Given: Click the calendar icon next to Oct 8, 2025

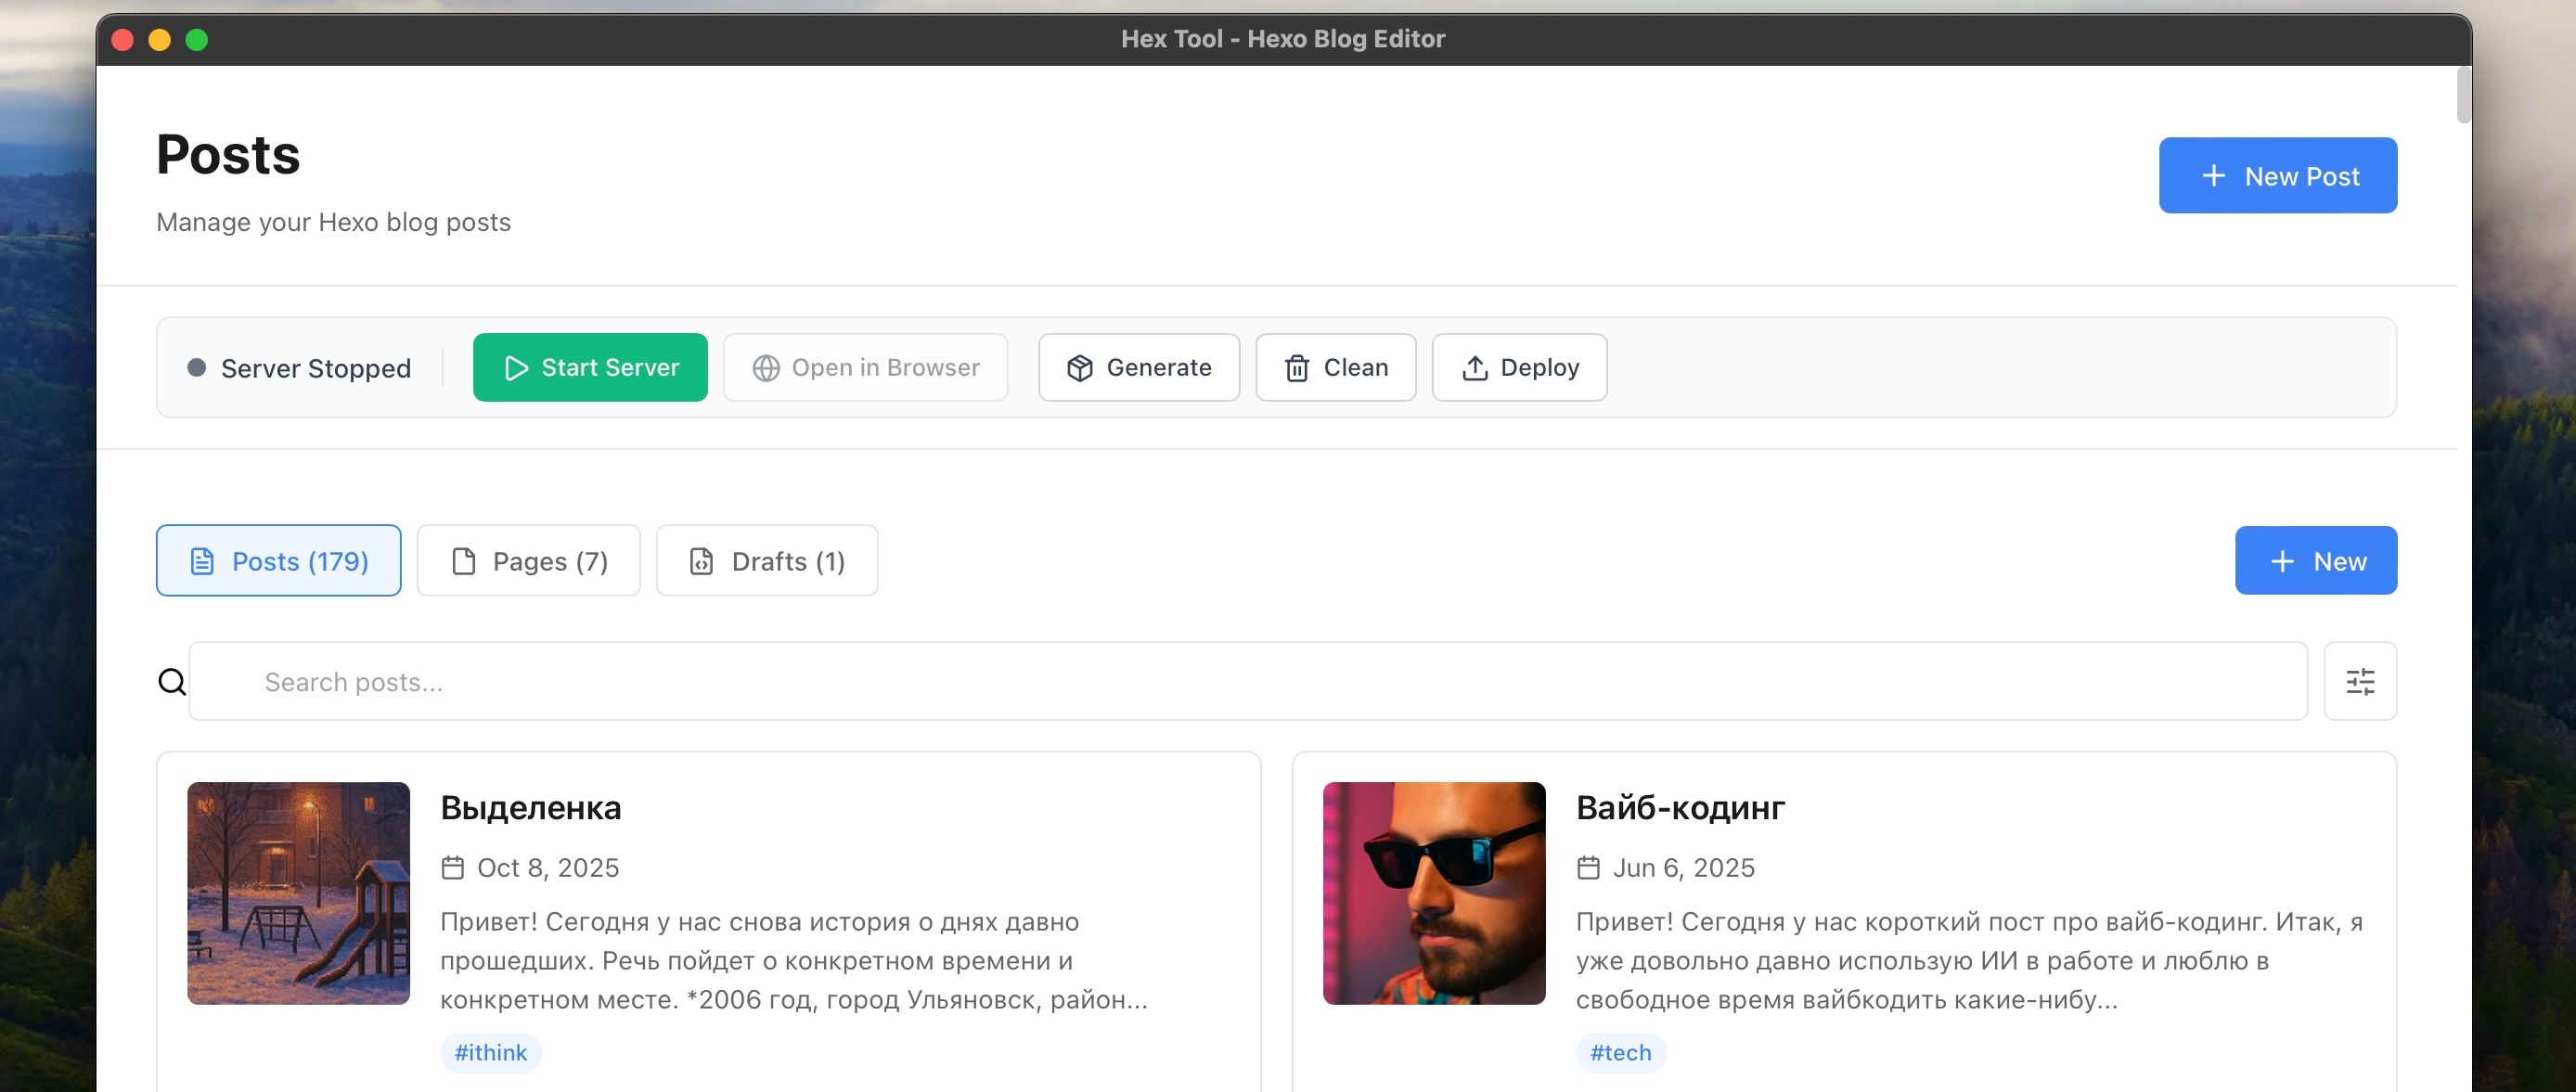Looking at the screenshot, I should tap(453, 867).
